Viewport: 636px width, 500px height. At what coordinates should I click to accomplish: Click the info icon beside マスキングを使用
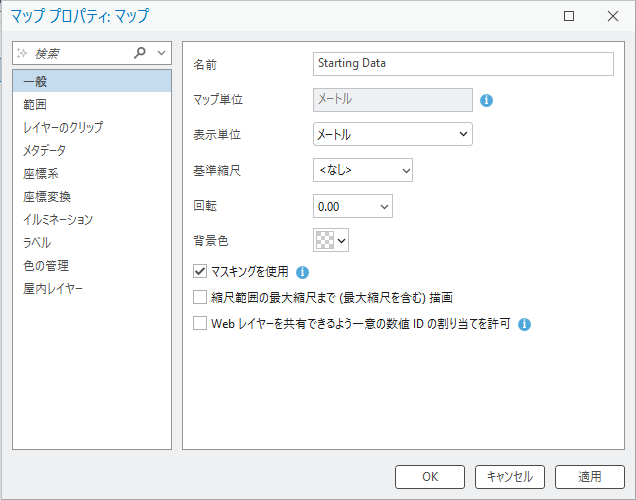tap(302, 271)
